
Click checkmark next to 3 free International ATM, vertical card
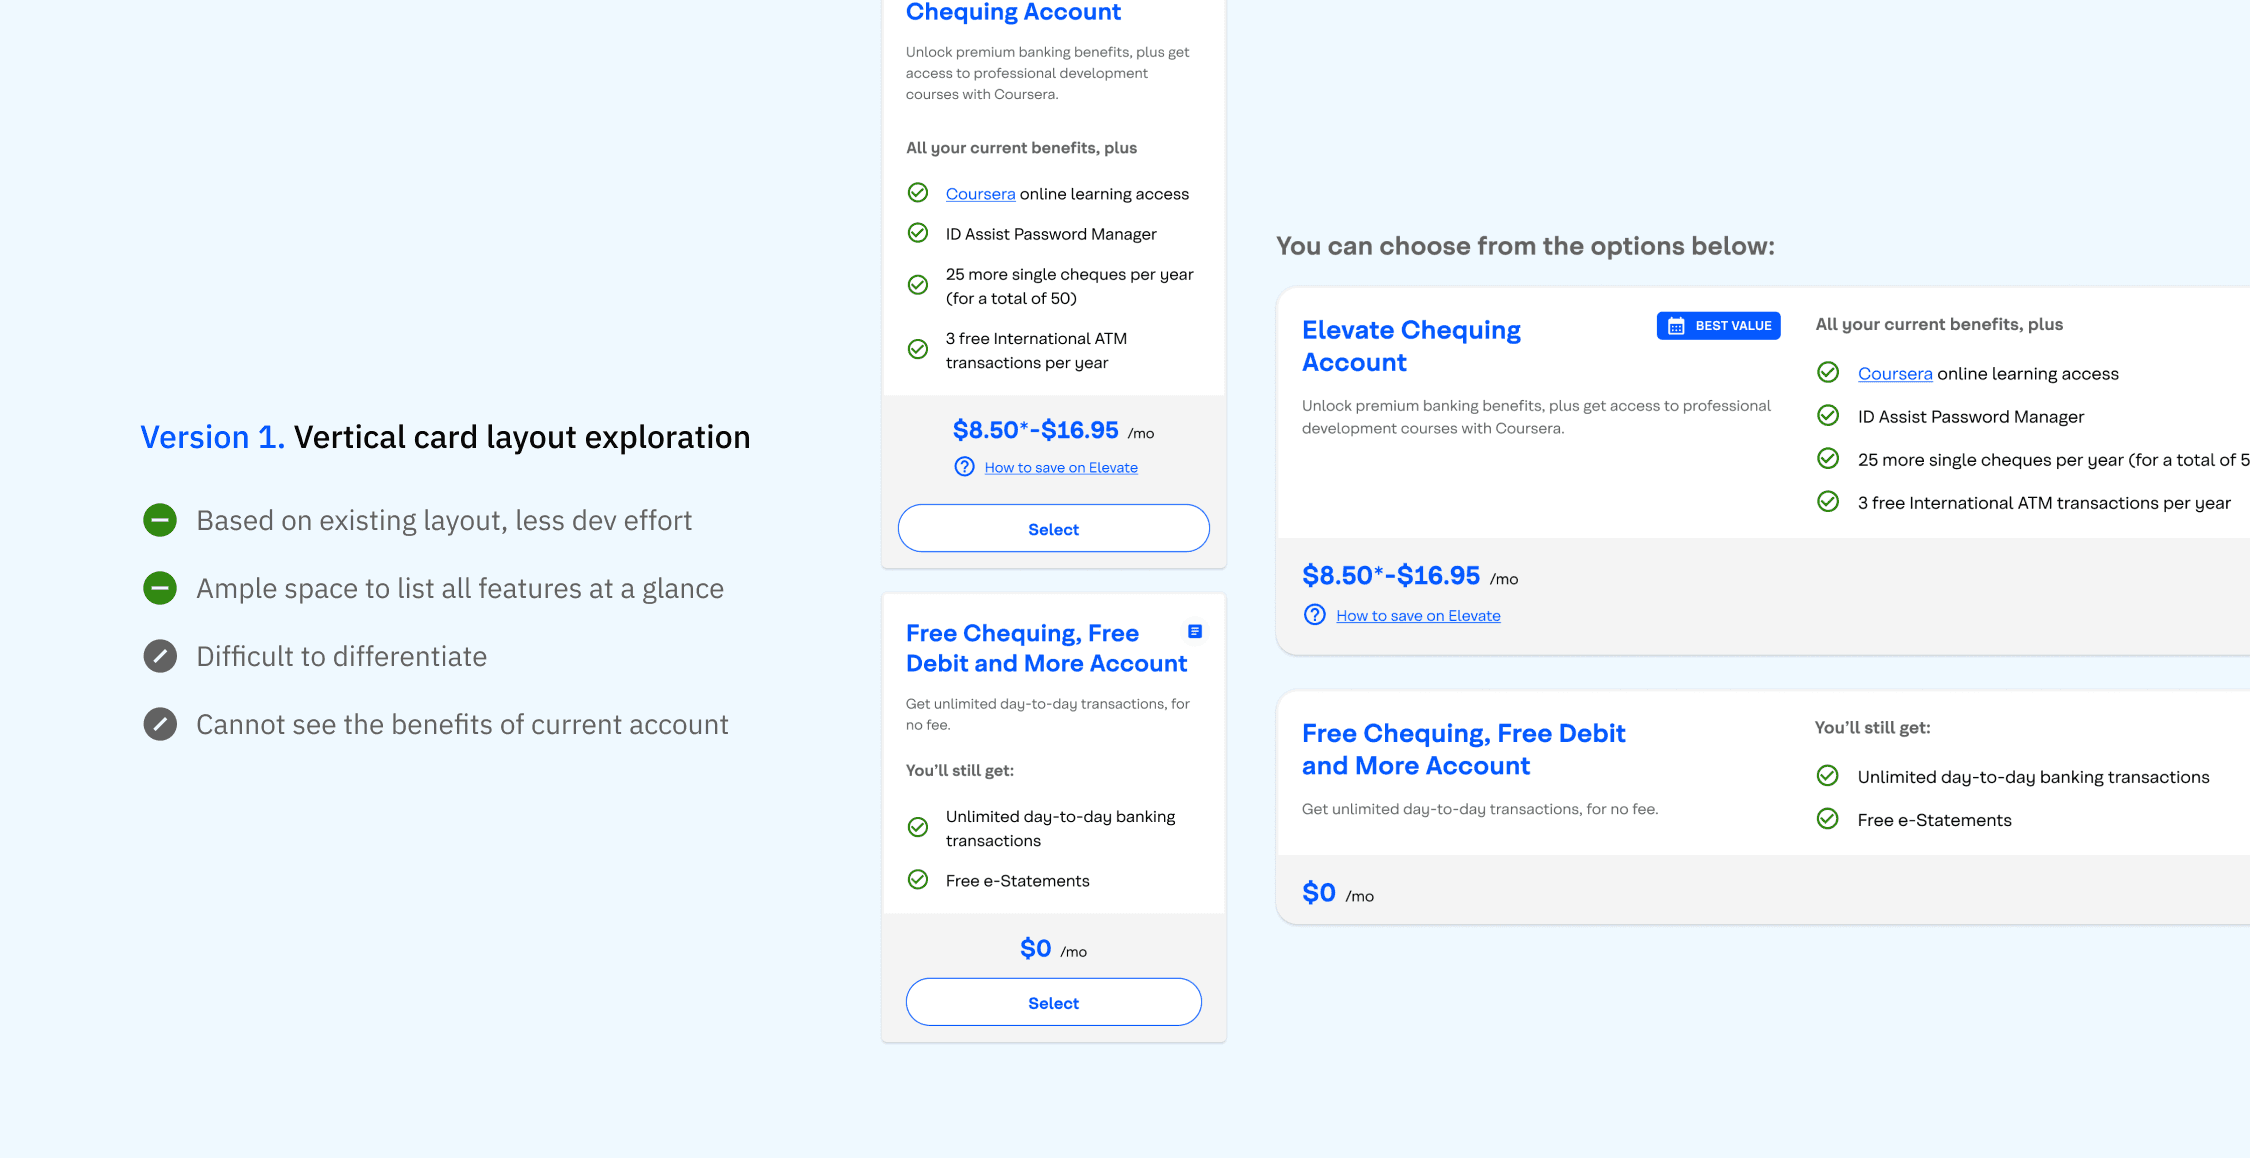[917, 349]
